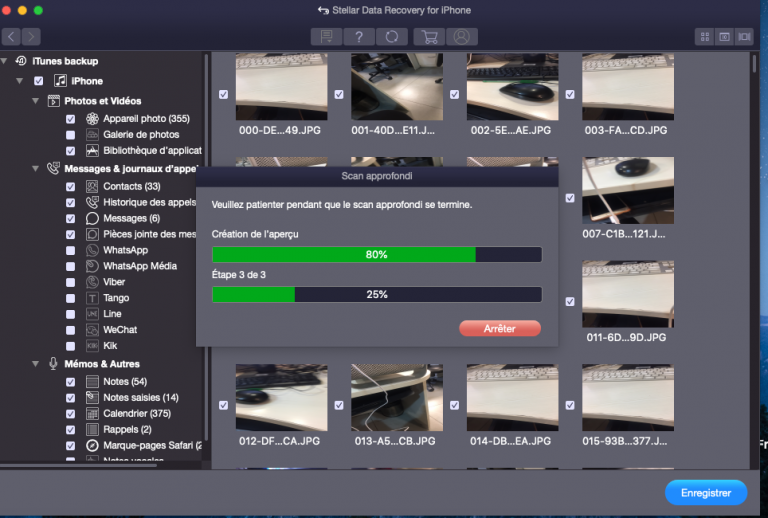This screenshot has height=518, width=768.
Task: Collapse the iTunes backup tree
Action: 4,61
